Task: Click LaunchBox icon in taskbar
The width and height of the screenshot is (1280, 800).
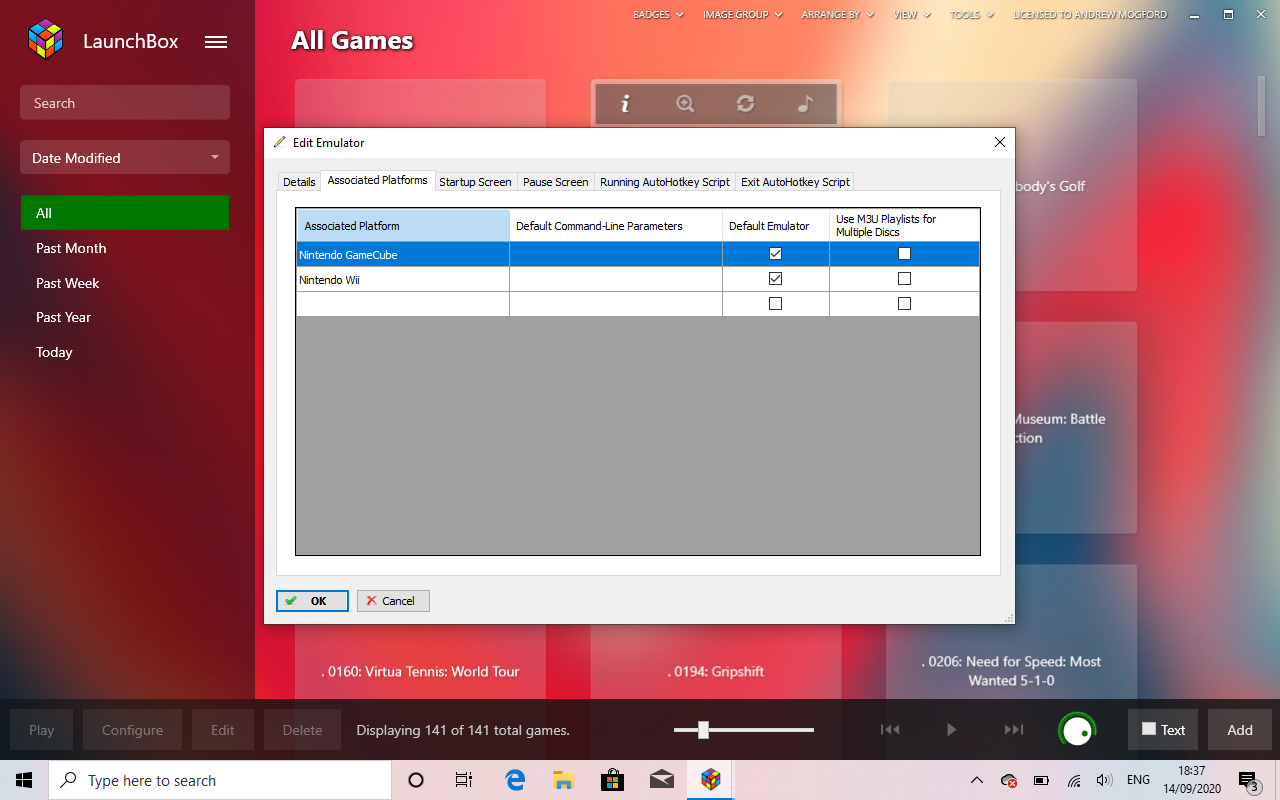Action: 710,780
